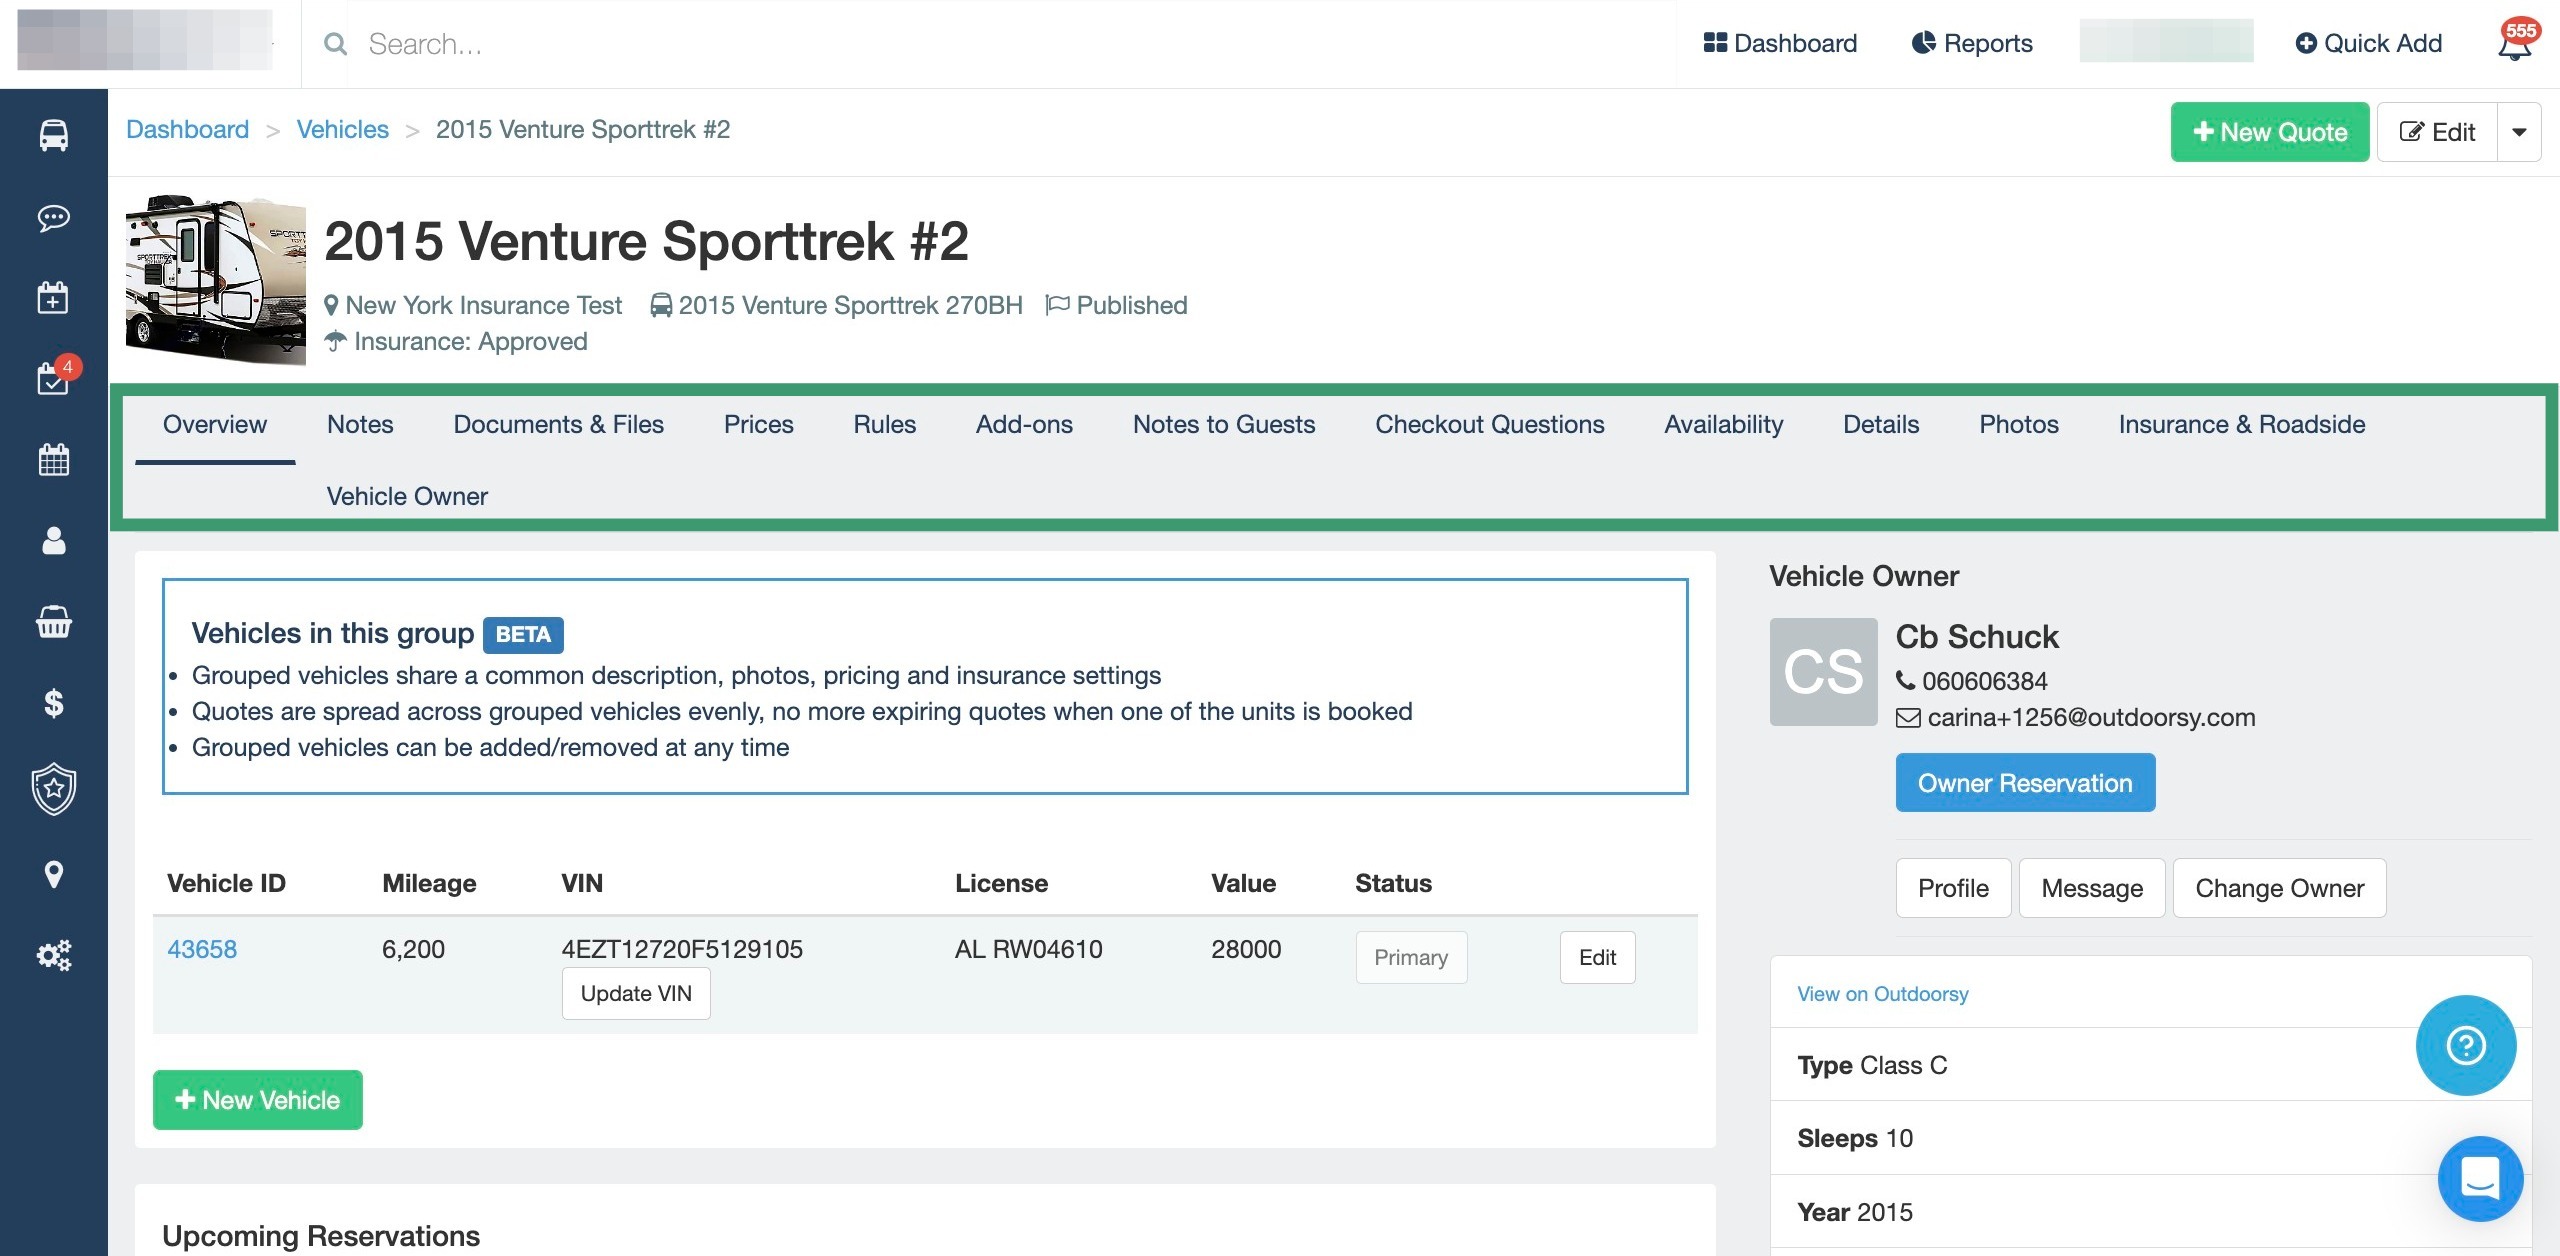This screenshot has width=2560, height=1256.
Task: Switch to the Prices tab
Action: [758, 424]
